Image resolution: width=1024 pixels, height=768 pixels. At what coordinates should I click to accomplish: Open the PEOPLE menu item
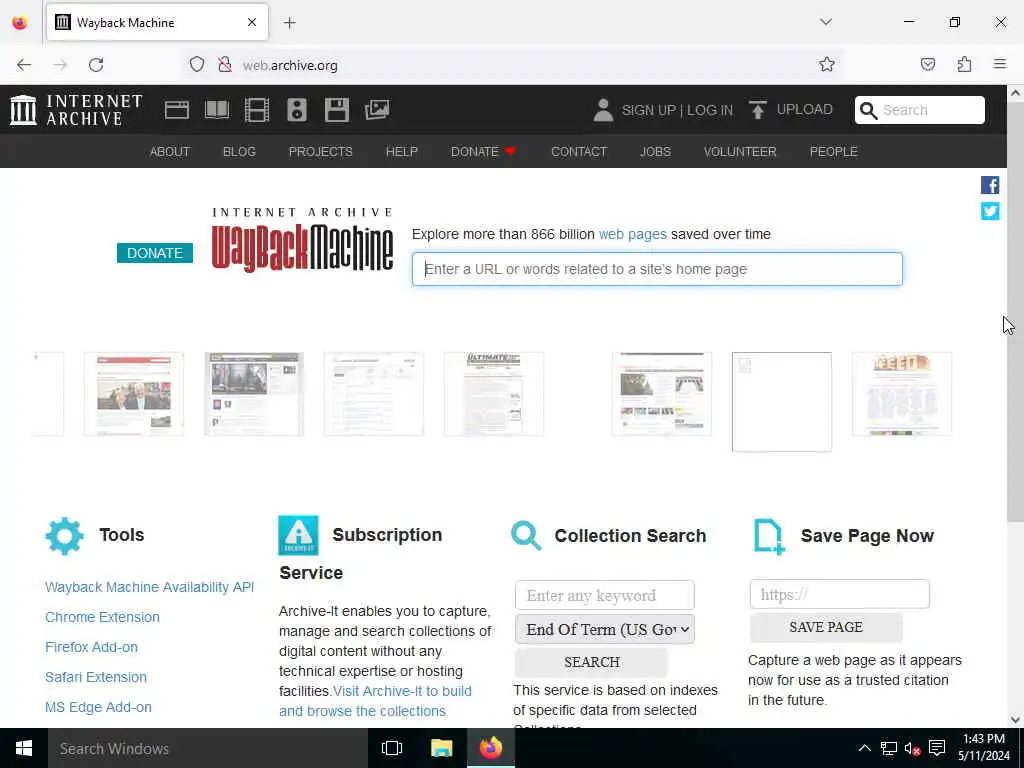click(833, 152)
